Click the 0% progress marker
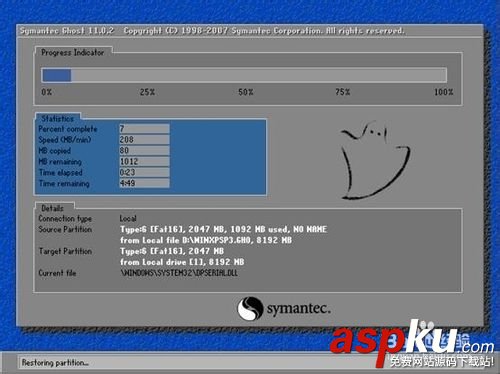 [x=47, y=92]
